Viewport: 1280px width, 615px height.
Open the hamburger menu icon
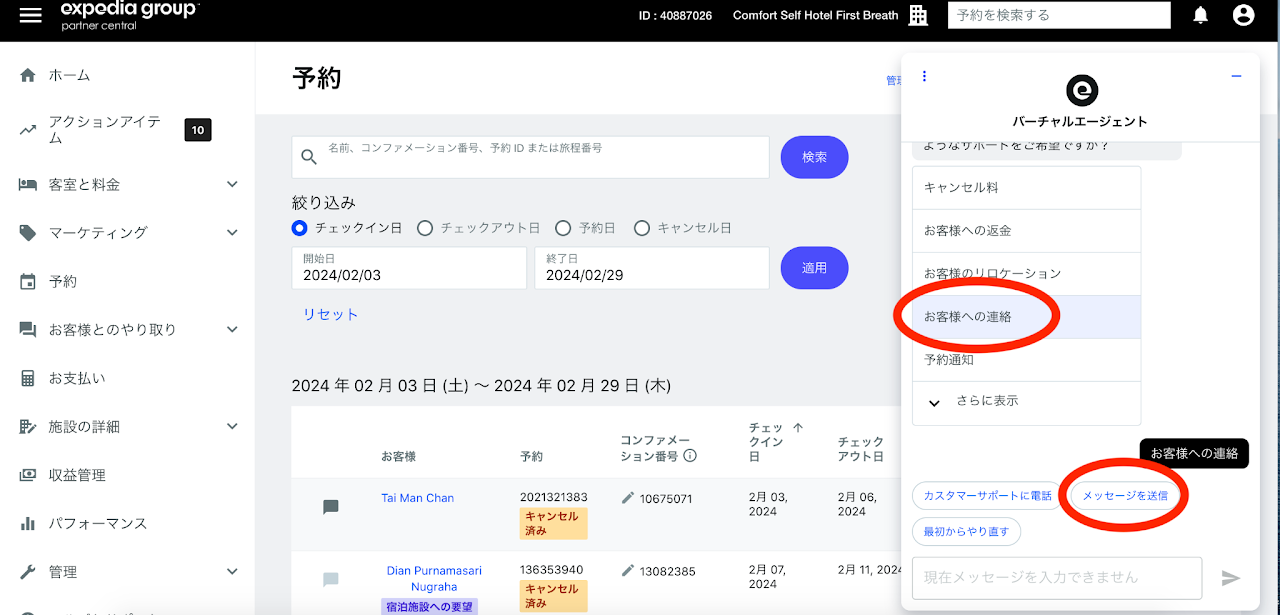[31, 16]
